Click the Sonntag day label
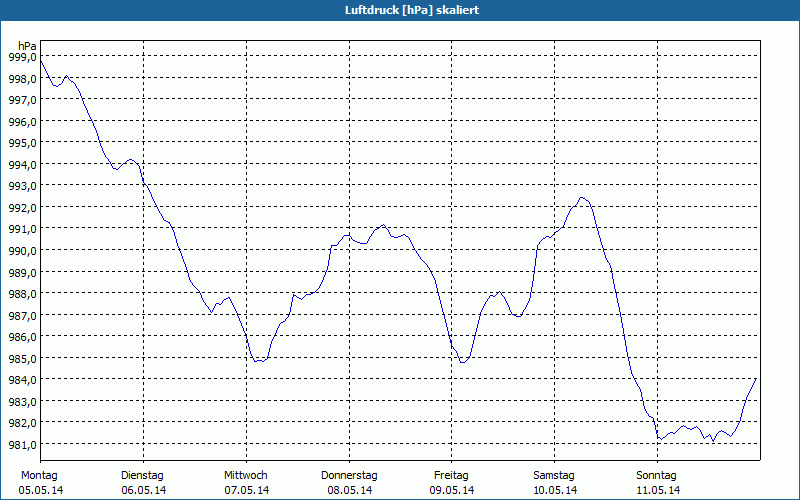This screenshot has height=500, width=800. click(x=657, y=476)
